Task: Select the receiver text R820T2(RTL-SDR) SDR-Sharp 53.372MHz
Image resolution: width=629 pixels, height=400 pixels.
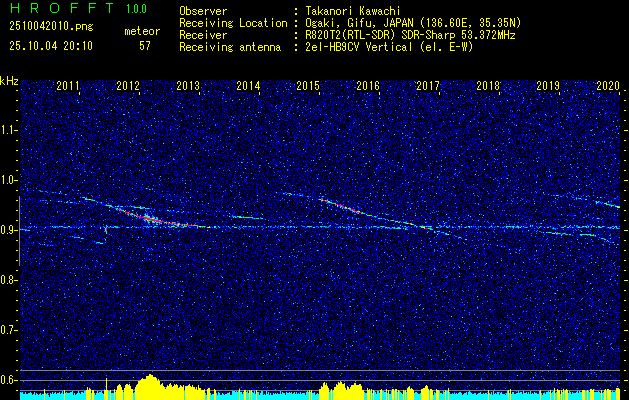Action: [x=410, y=35]
